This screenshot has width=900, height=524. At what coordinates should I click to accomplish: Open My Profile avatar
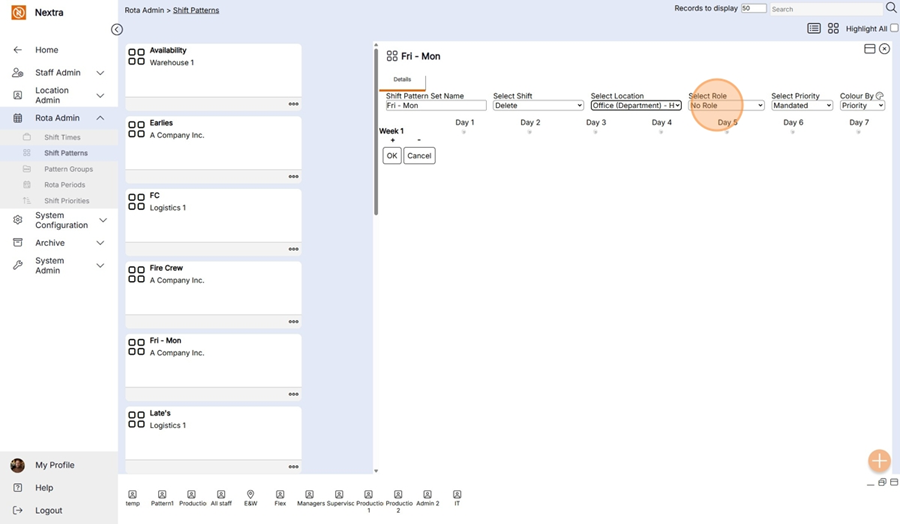tap(17, 465)
